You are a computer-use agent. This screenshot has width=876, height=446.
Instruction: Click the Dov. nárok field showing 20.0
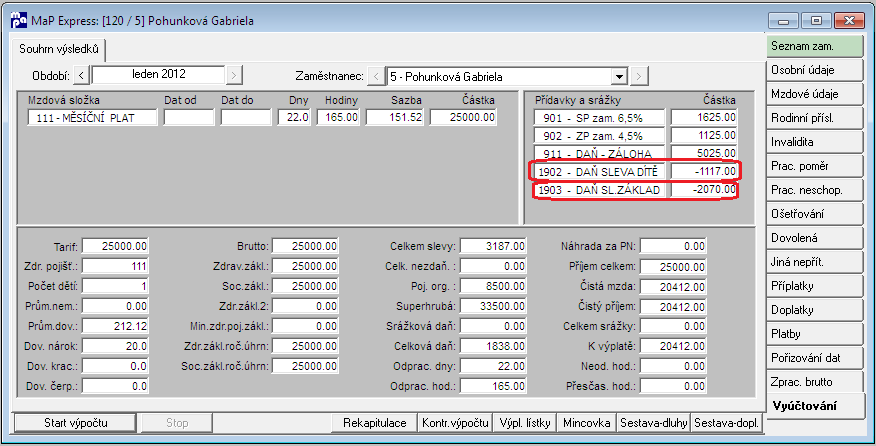coord(115,347)
